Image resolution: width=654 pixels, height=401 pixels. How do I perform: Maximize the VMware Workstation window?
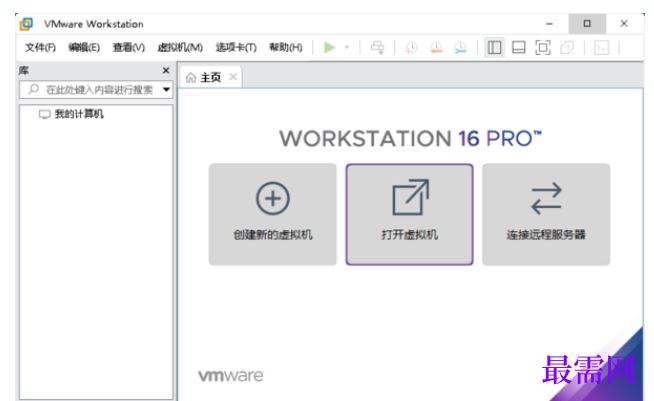click(x=587, y=24)
